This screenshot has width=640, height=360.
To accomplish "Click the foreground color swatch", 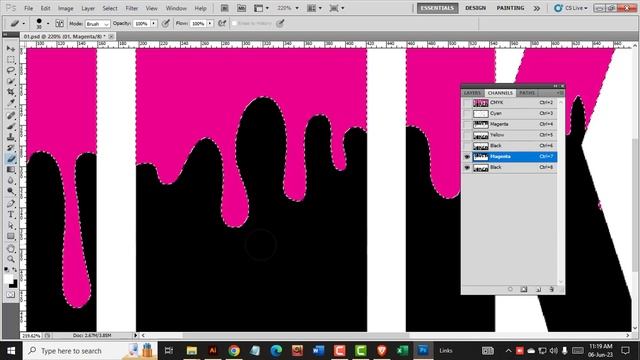I will (x=9, y=279).
